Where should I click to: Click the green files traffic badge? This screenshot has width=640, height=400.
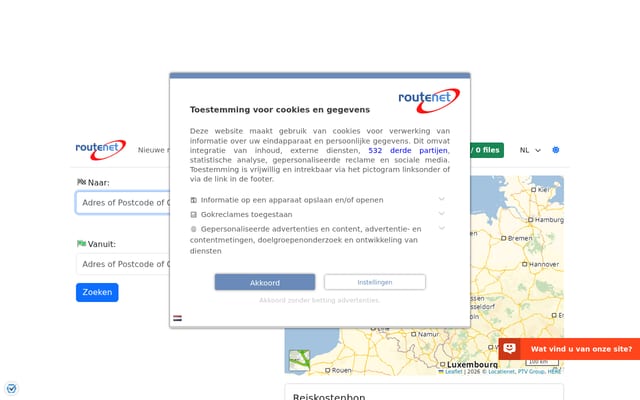tap(487, 150)
